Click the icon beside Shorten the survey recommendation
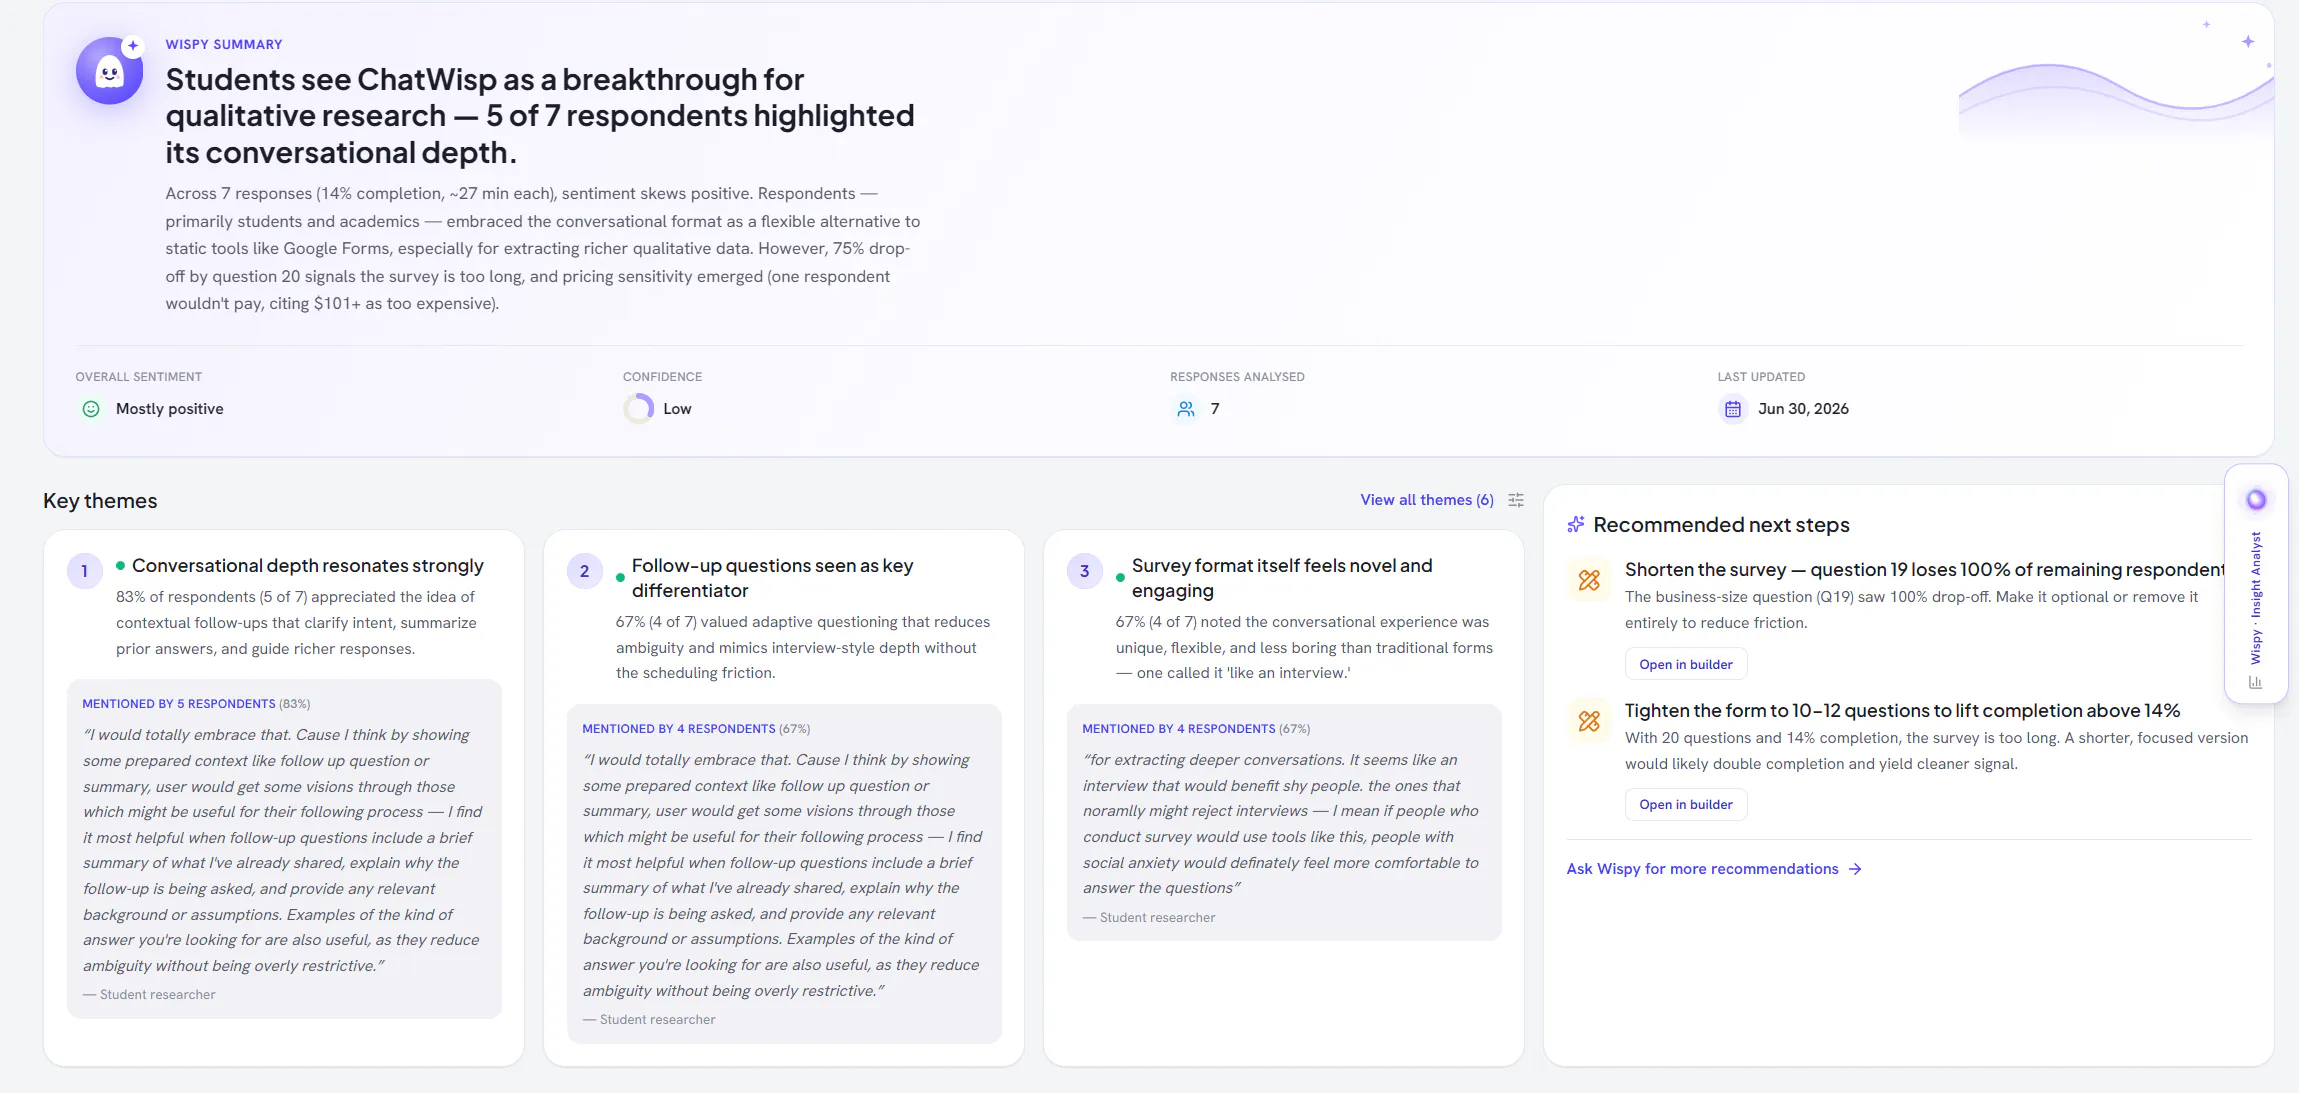The width and height of the screenshot is (2299, 1093). [1589, 580]
